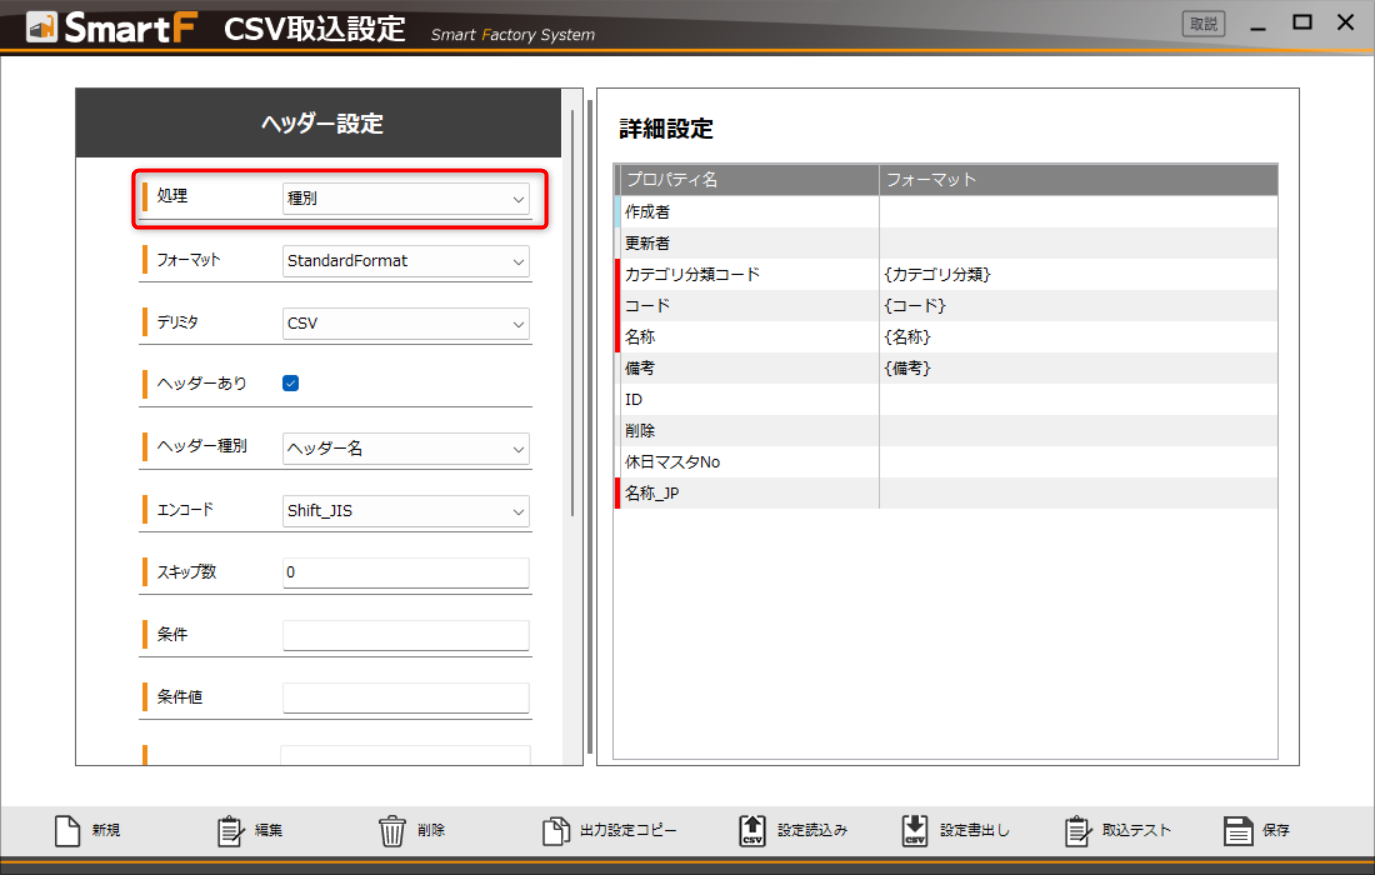Open the ヘッダー種別 dropdown

(405, 449)
